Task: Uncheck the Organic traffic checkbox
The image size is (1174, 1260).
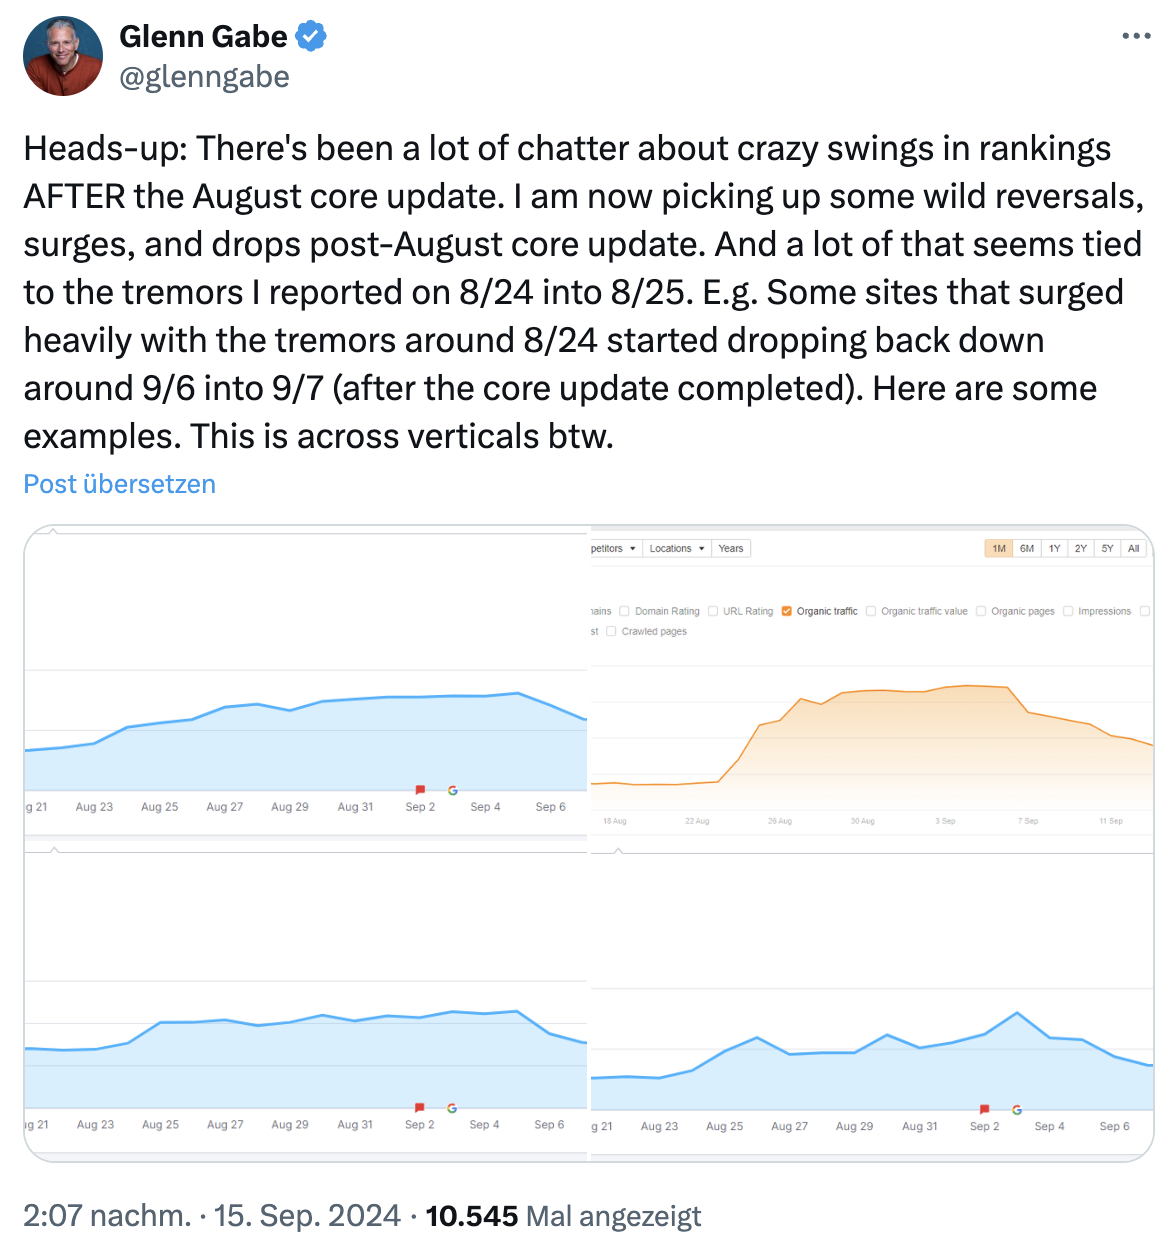Action: (x=786, y=611)
